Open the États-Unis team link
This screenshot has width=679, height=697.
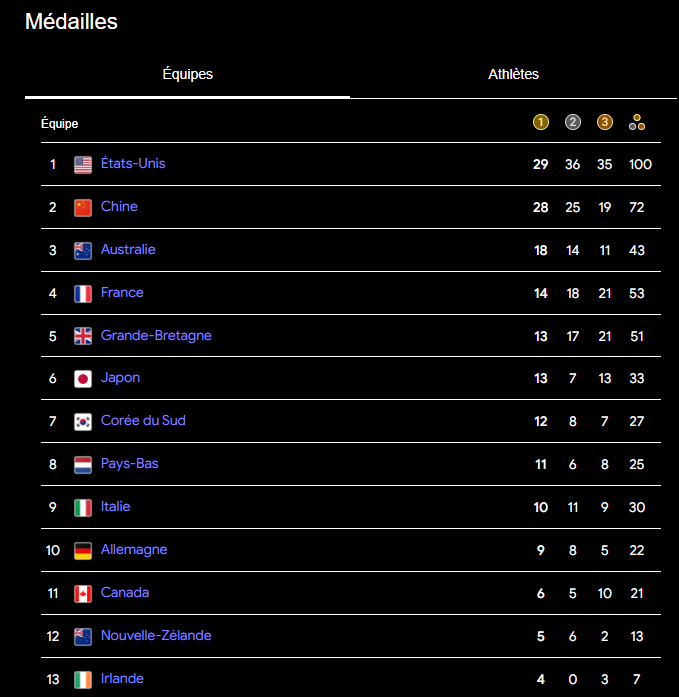[133, 164]
